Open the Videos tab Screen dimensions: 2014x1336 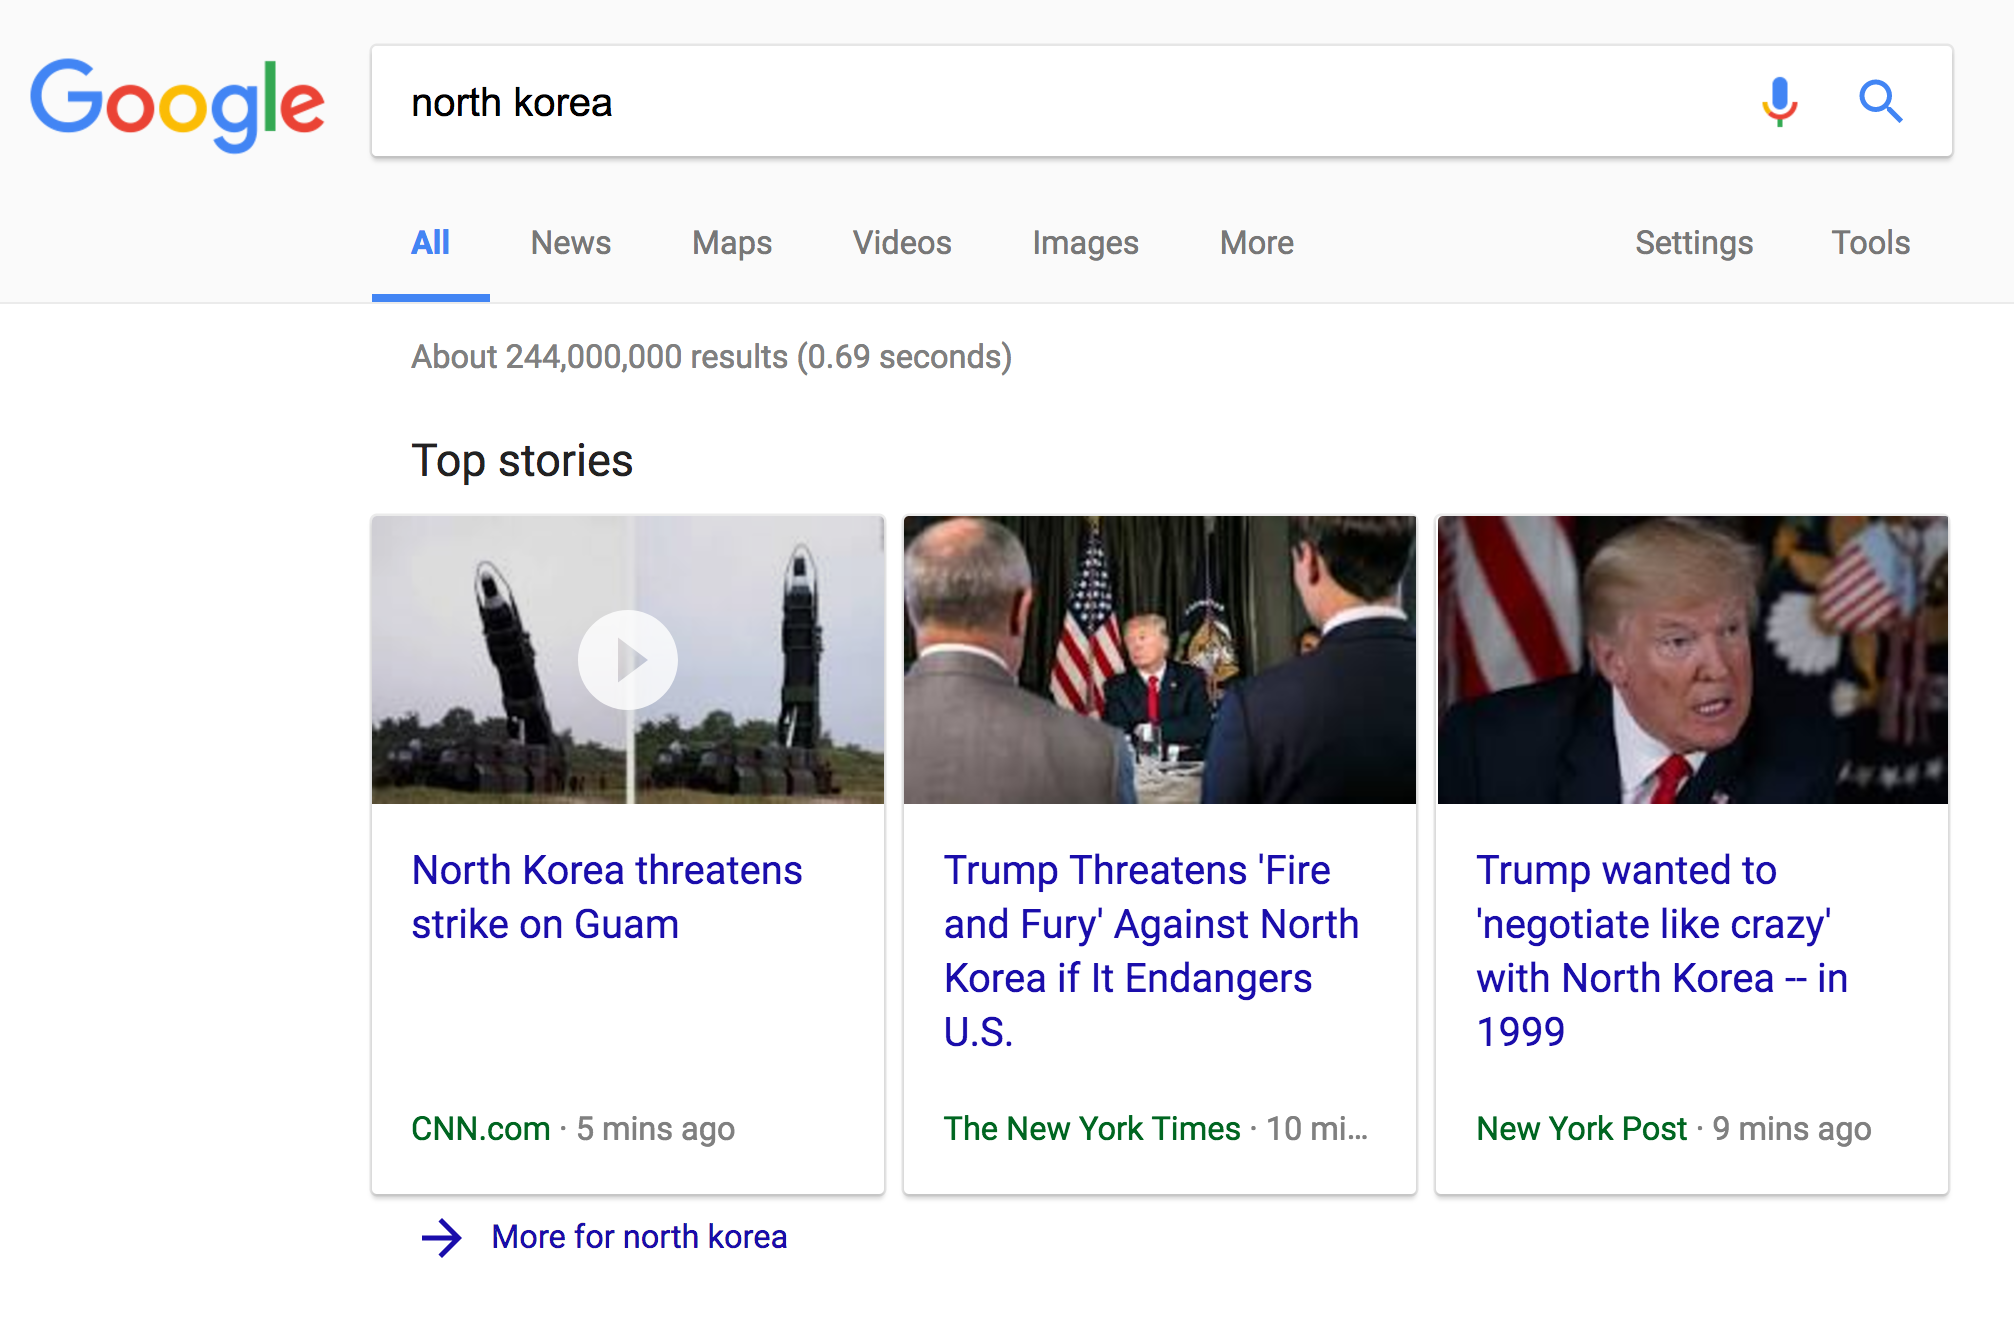[x=901, y=243]
